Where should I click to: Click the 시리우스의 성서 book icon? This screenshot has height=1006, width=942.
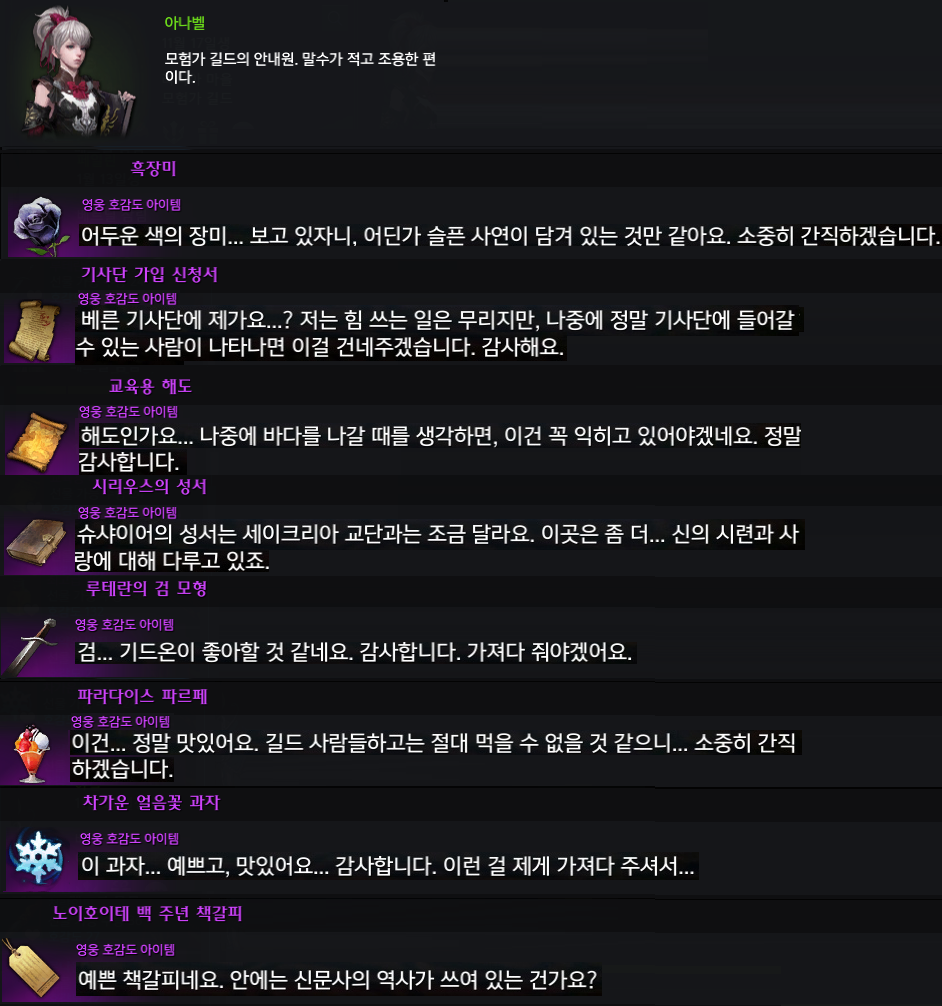click(37, 543)
